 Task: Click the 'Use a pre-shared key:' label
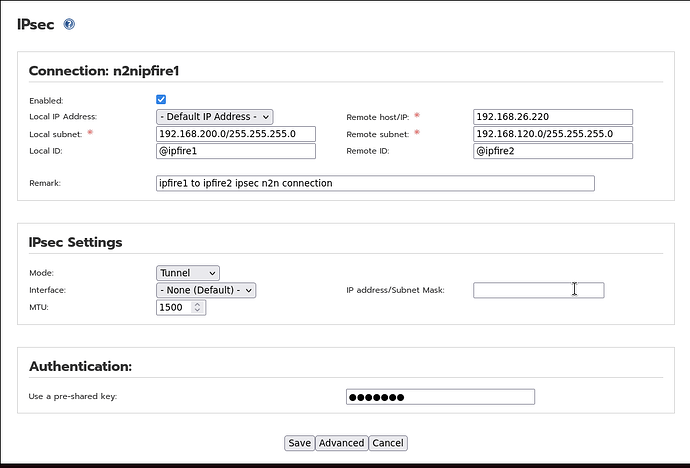tap(73, 396)
